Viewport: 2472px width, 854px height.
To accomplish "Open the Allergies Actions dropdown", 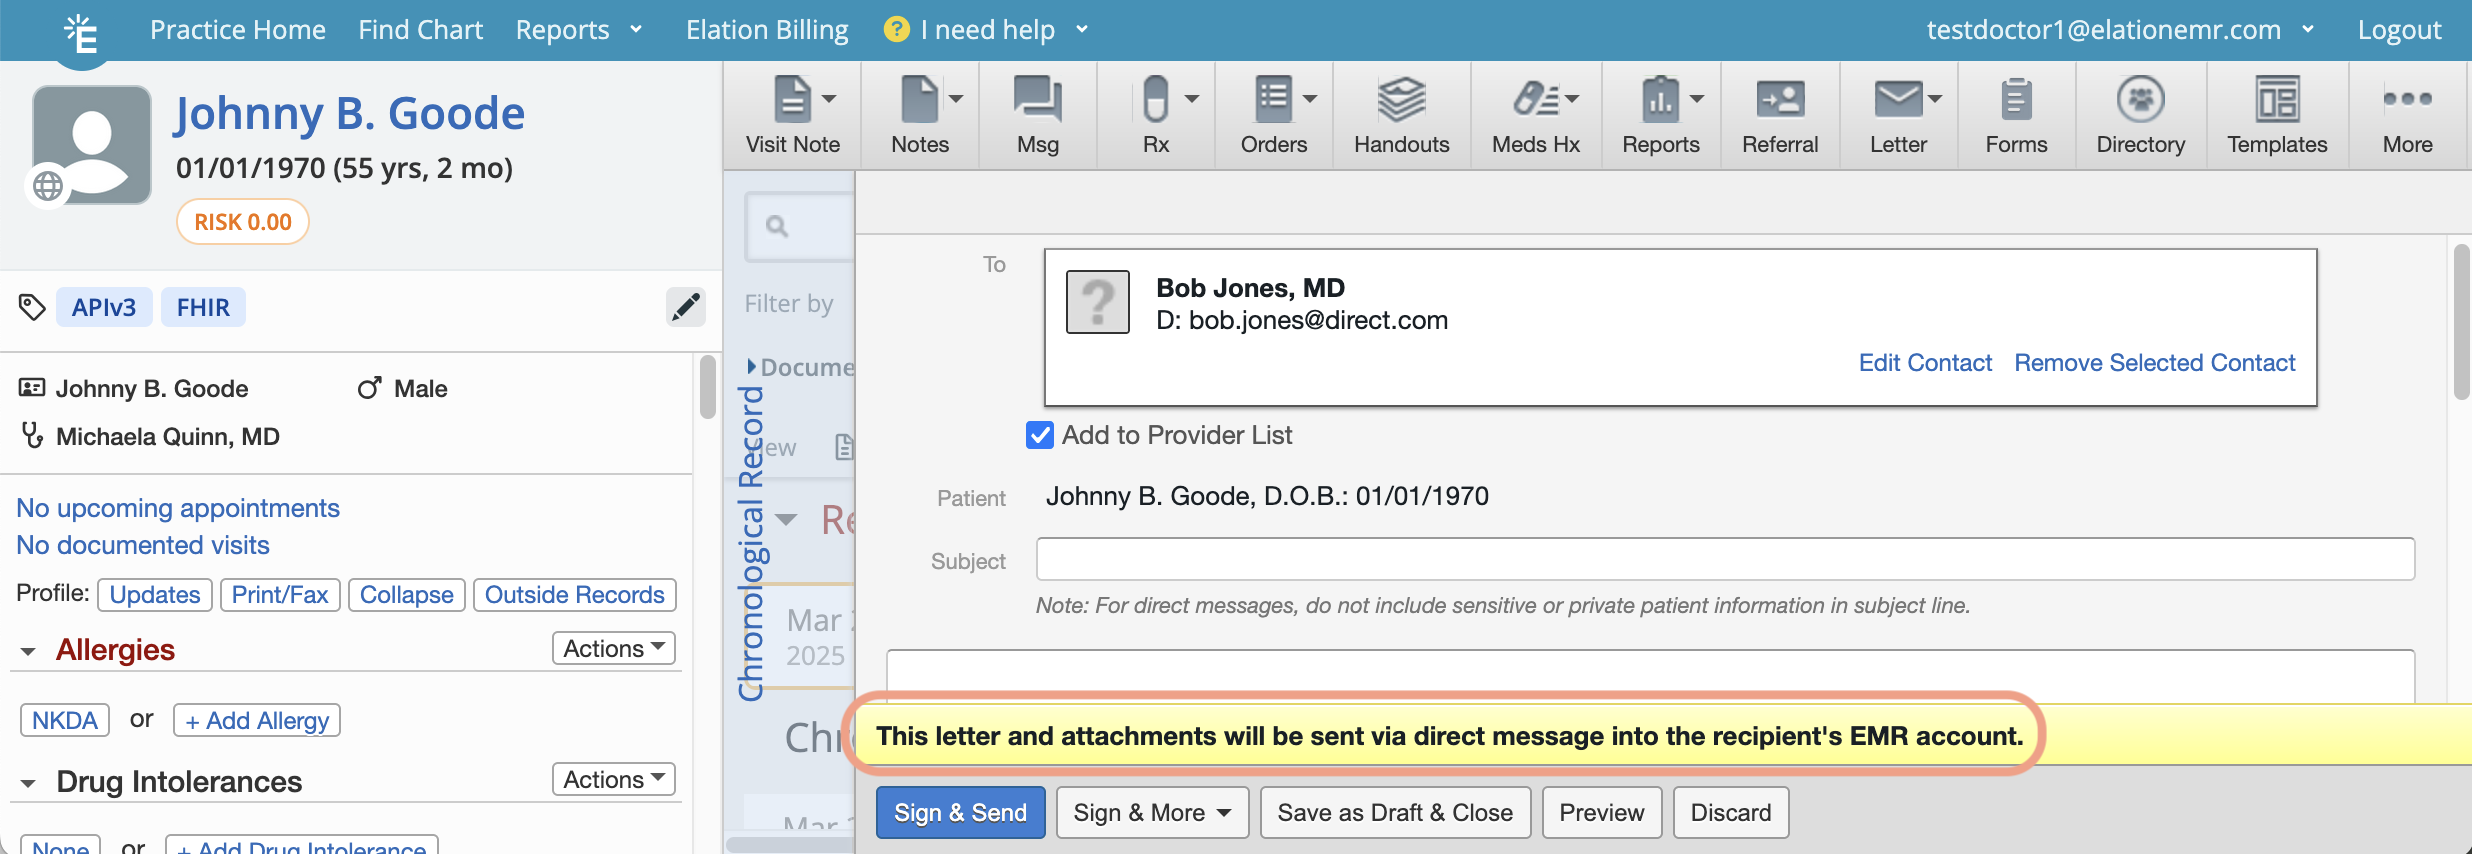I will coord(614,648).
